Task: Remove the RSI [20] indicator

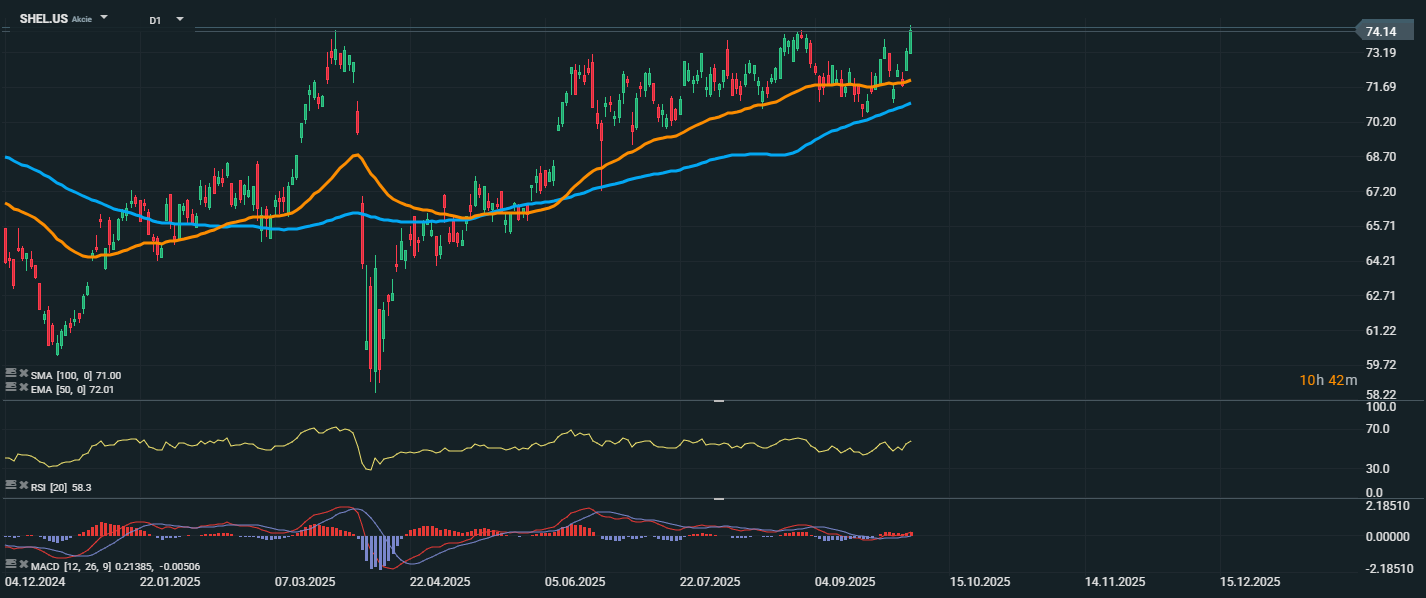Action: 23,485
